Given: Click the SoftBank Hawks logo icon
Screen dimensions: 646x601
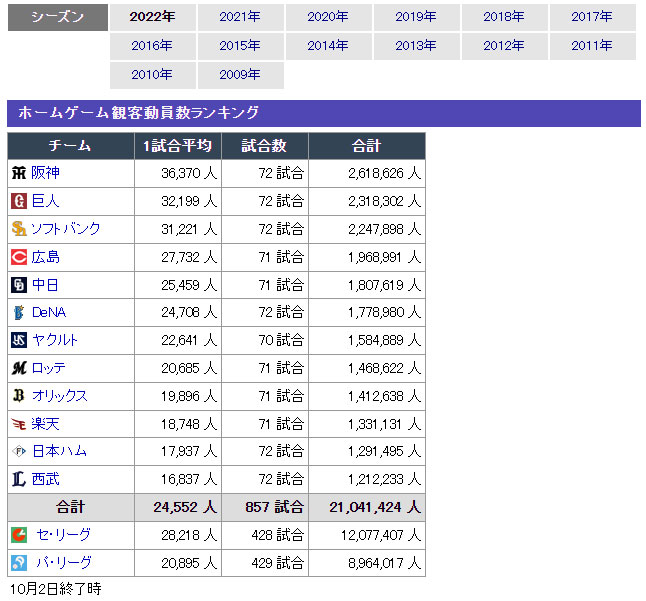Looking at the screenshot, I should click(x=19, y=229).
